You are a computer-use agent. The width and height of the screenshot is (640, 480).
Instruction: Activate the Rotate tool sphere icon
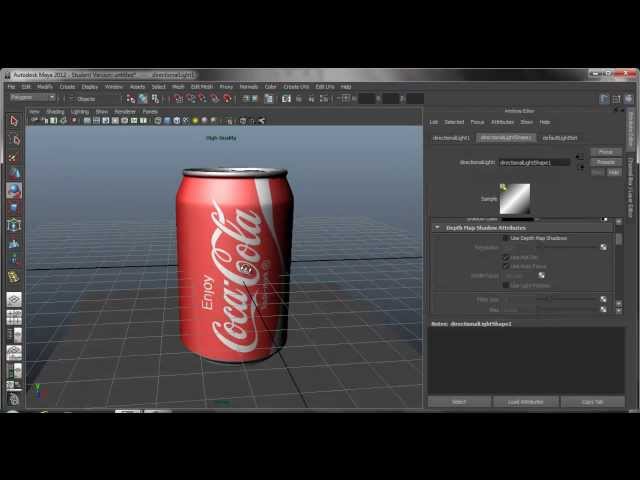point(14,191)
